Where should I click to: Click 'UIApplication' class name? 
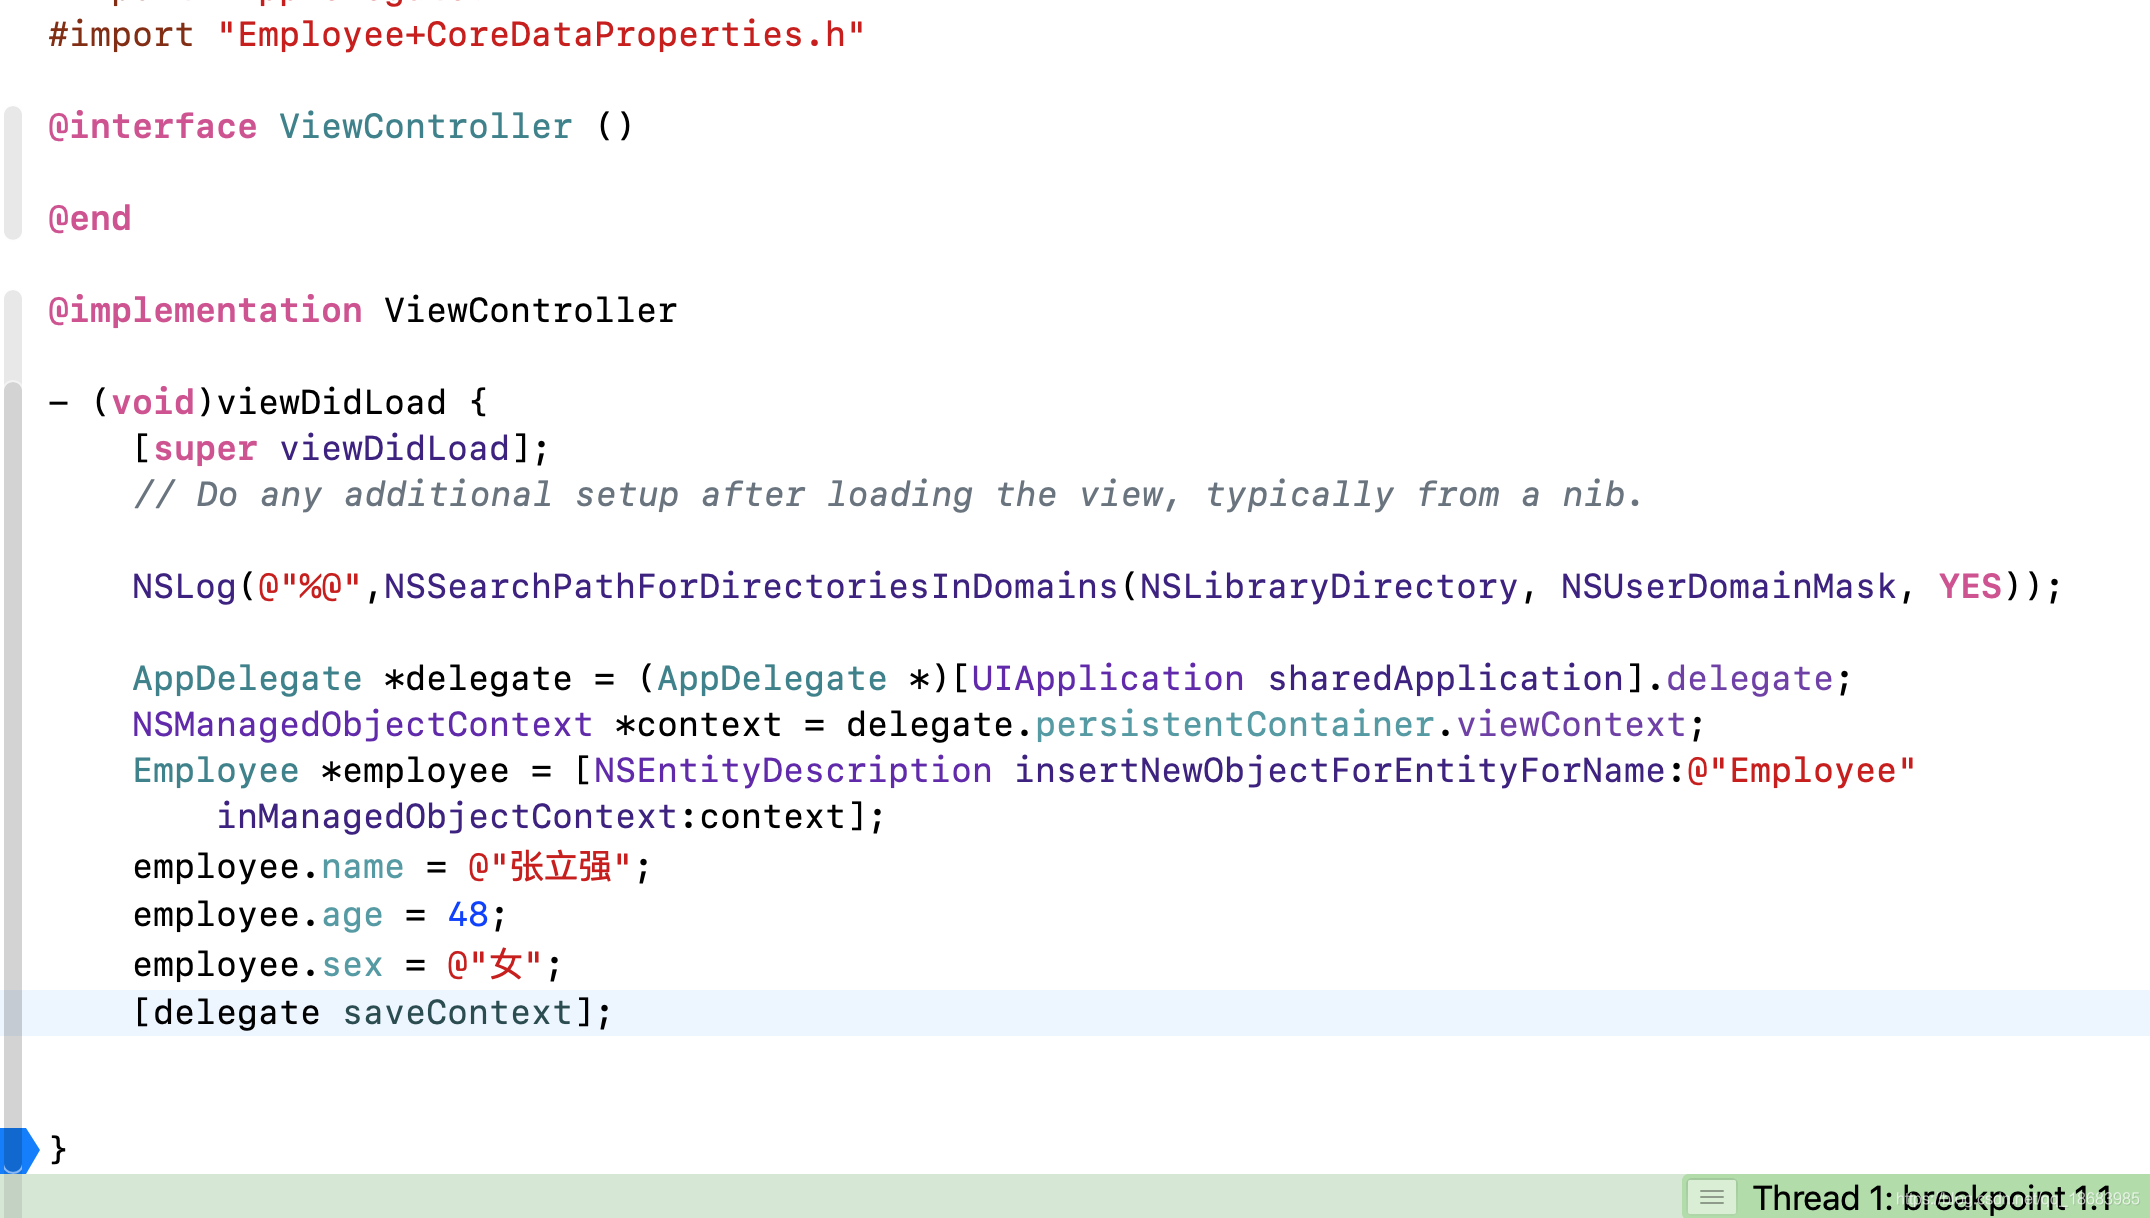(1108, 679)
